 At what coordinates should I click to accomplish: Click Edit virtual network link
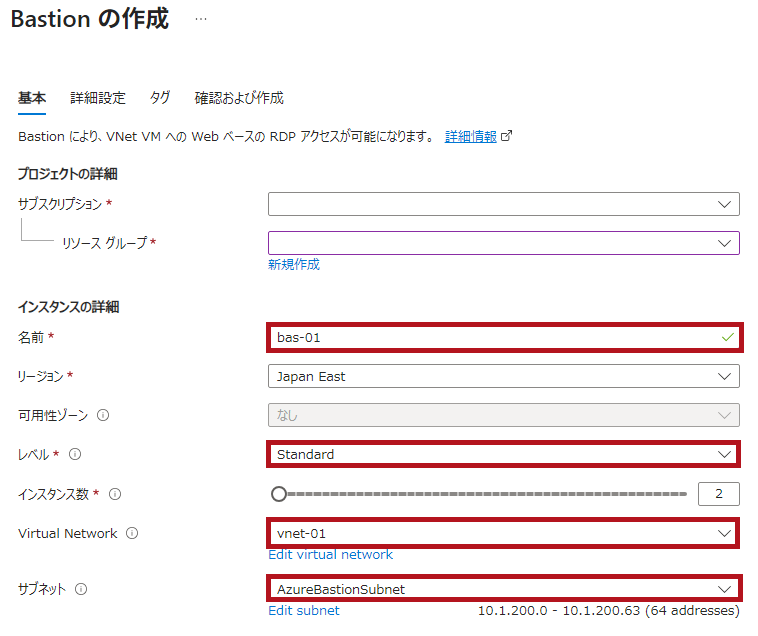tap(331, 554)
